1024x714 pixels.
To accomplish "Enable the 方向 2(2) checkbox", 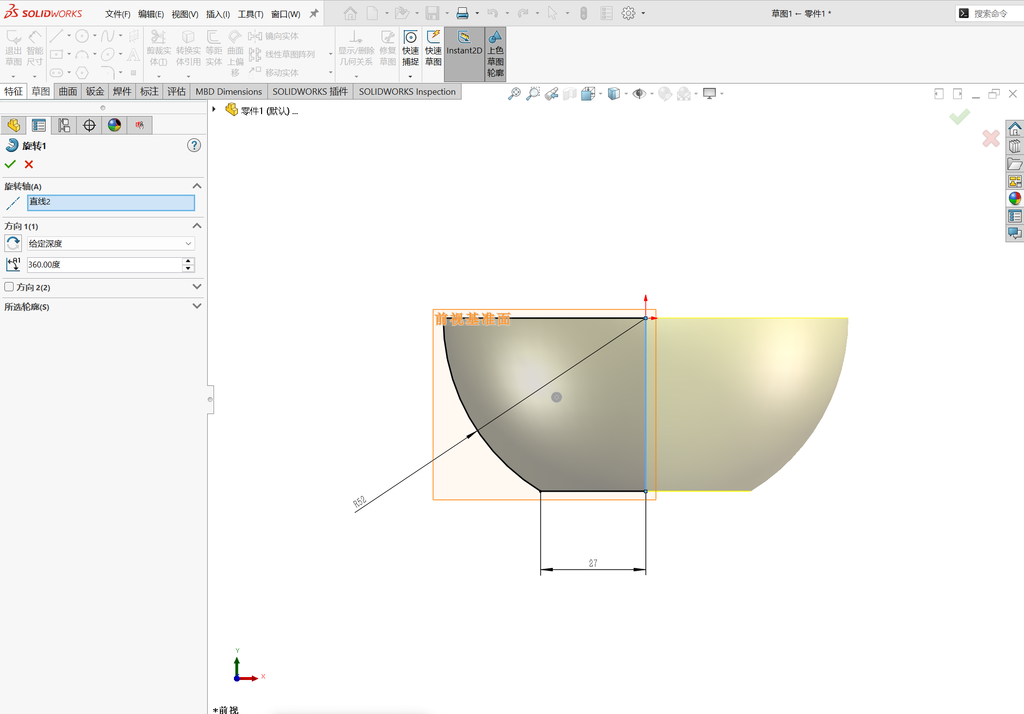I will (x=9, y=287).
